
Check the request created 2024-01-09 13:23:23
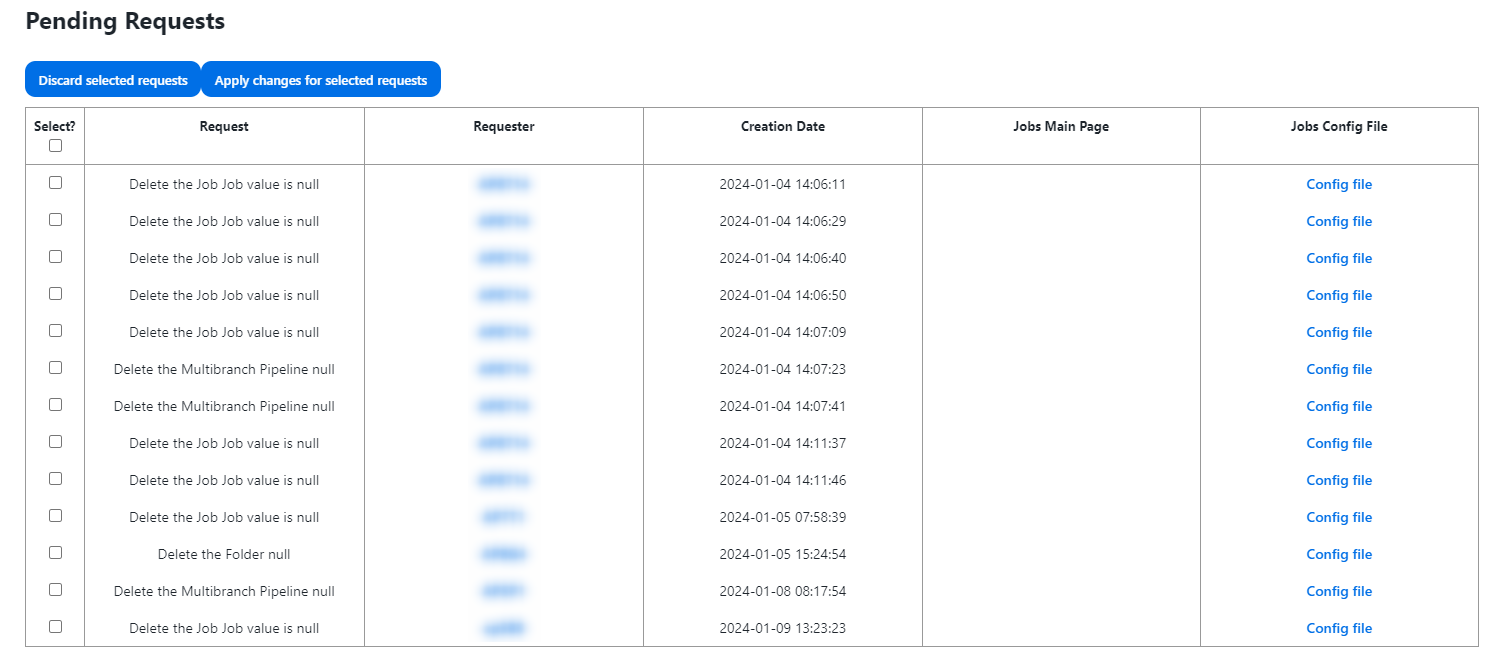(x=55, y=627)
